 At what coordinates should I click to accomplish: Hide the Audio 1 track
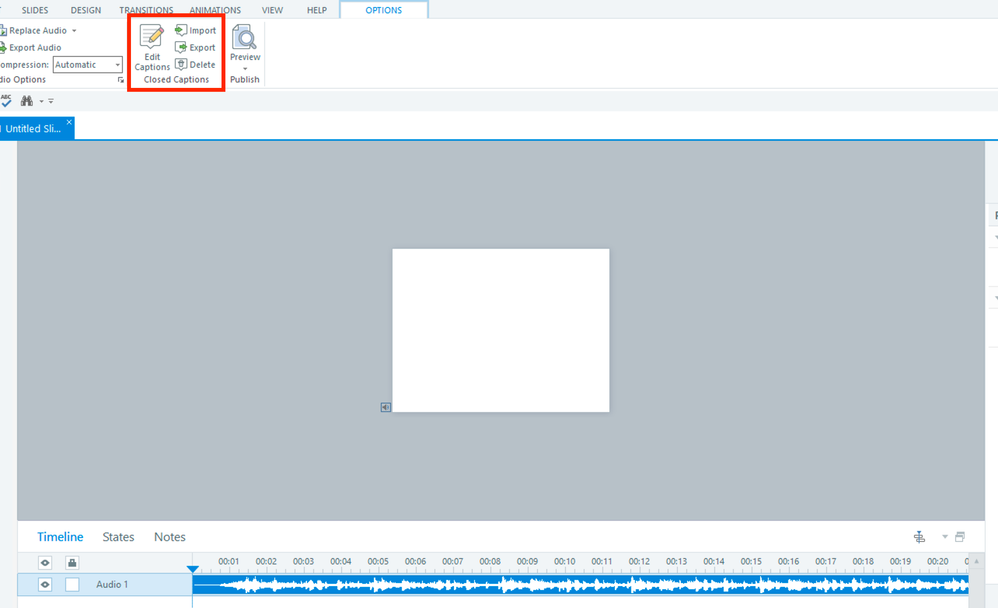click(x=45, y=584)
